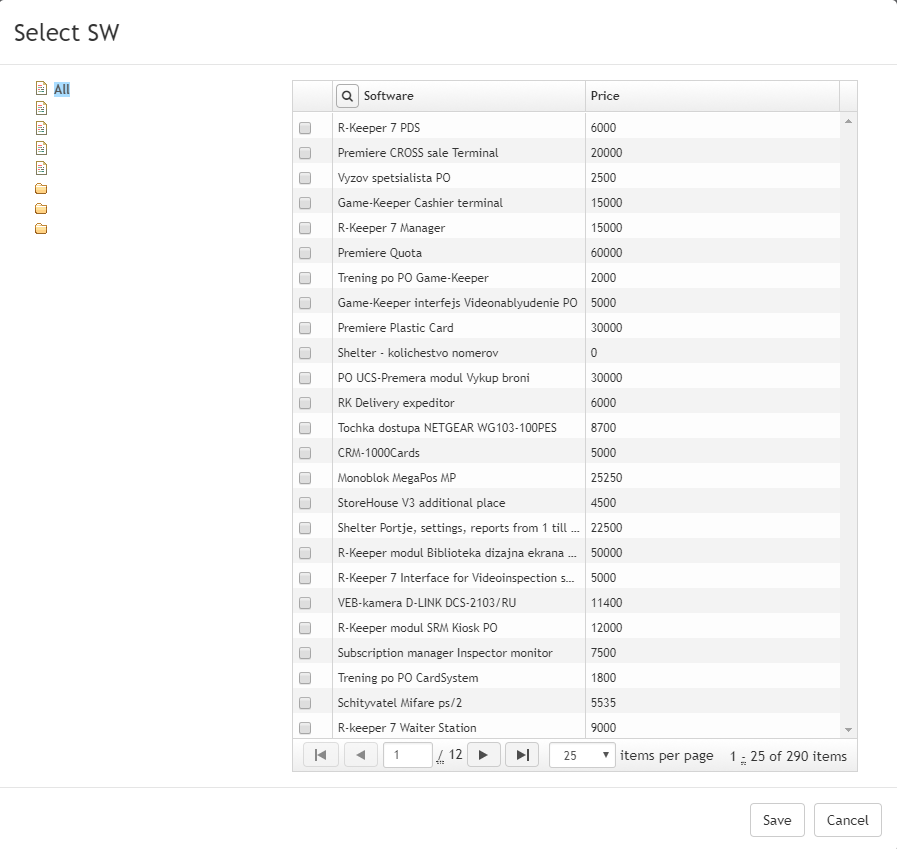Tick checkbox for CRM-1000Cards
Screen dimensions: 897x849
[x=305, y=453]
